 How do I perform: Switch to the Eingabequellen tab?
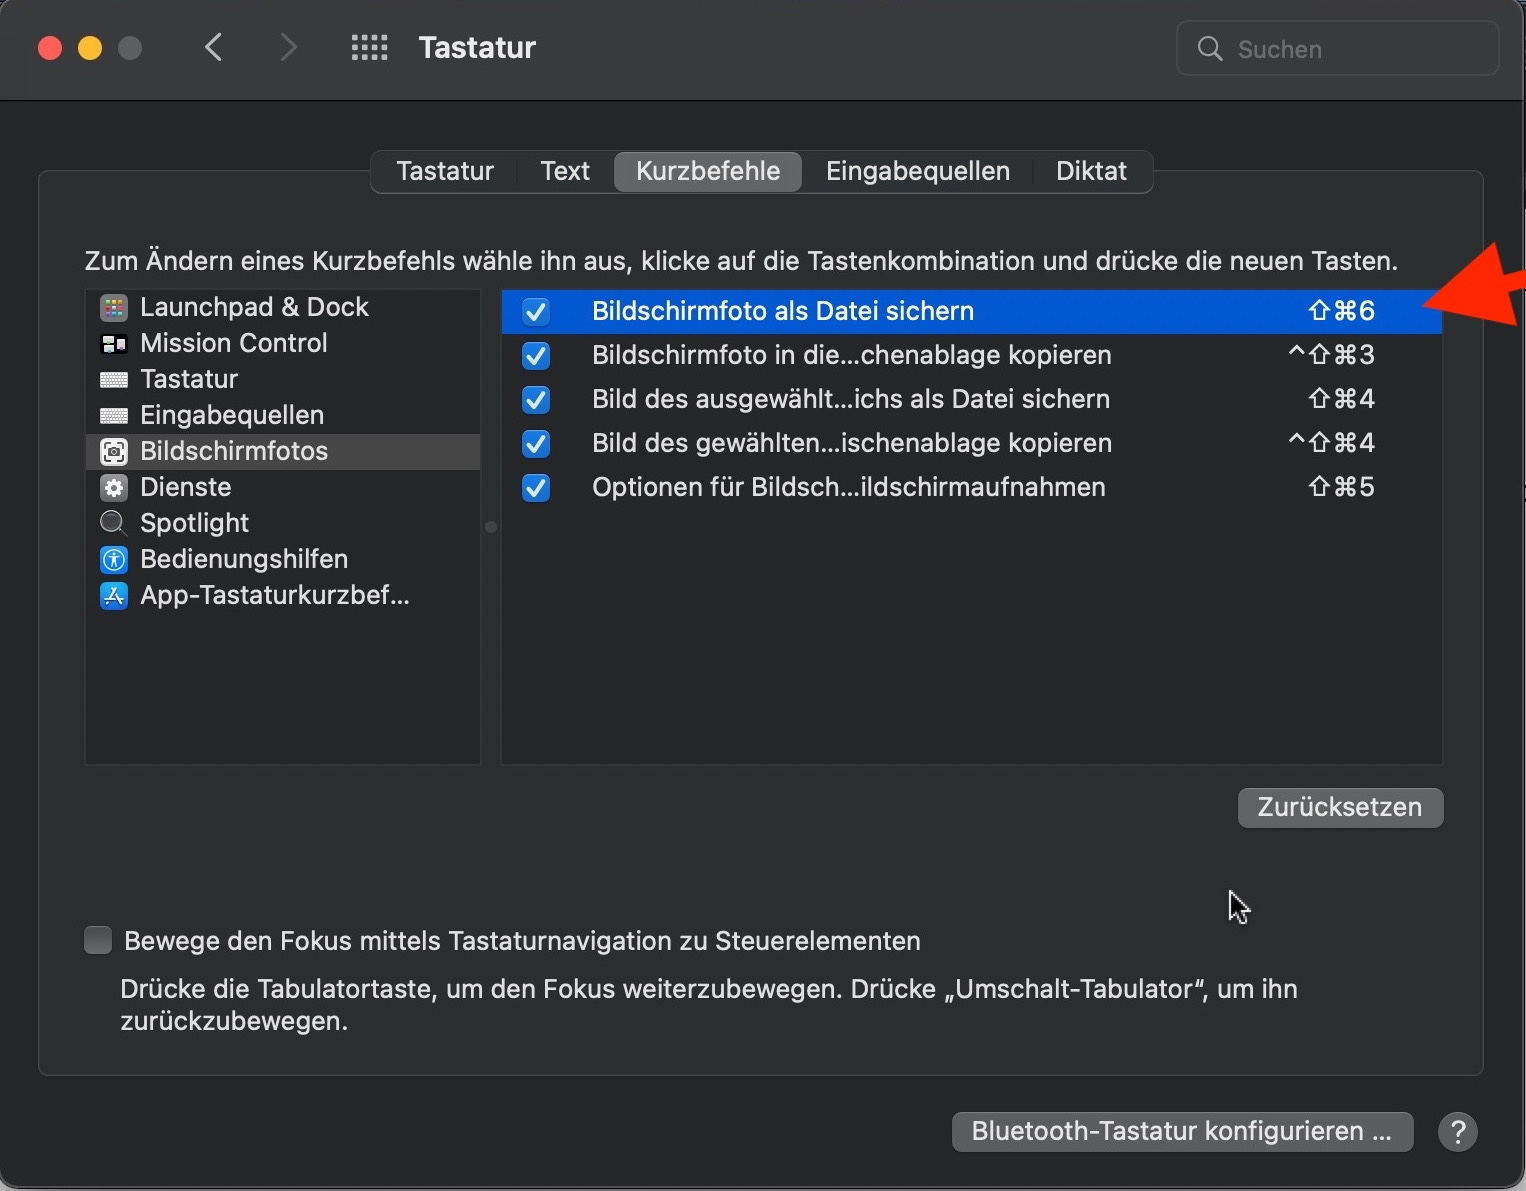[917, 171]
